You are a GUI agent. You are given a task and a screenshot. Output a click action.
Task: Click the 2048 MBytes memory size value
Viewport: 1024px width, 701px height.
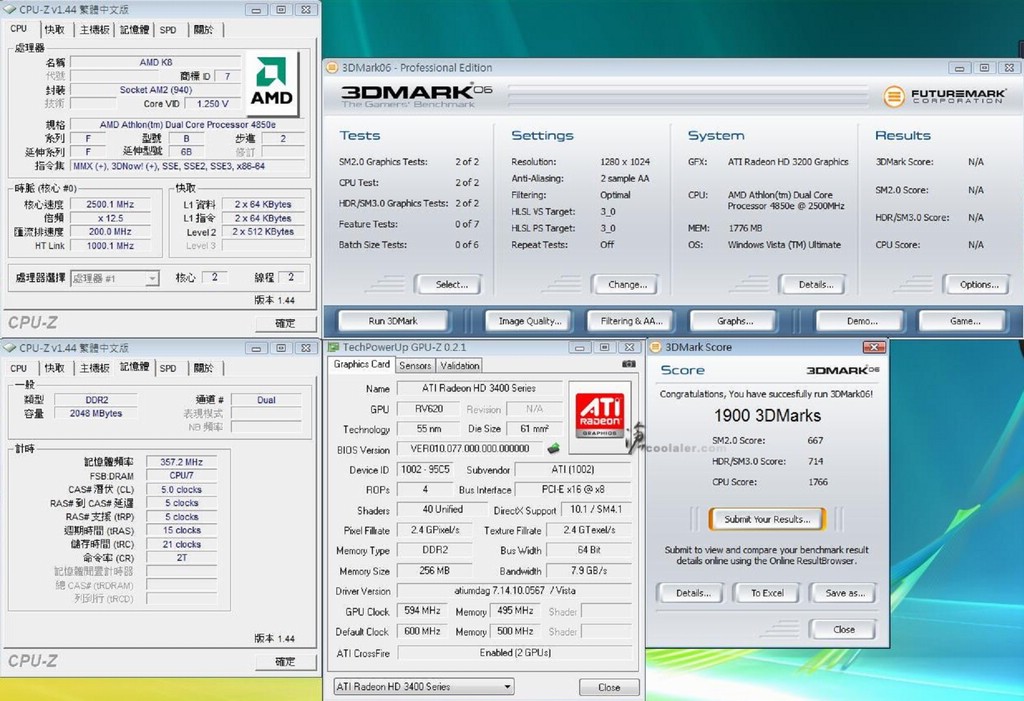(x=95, y=413)
